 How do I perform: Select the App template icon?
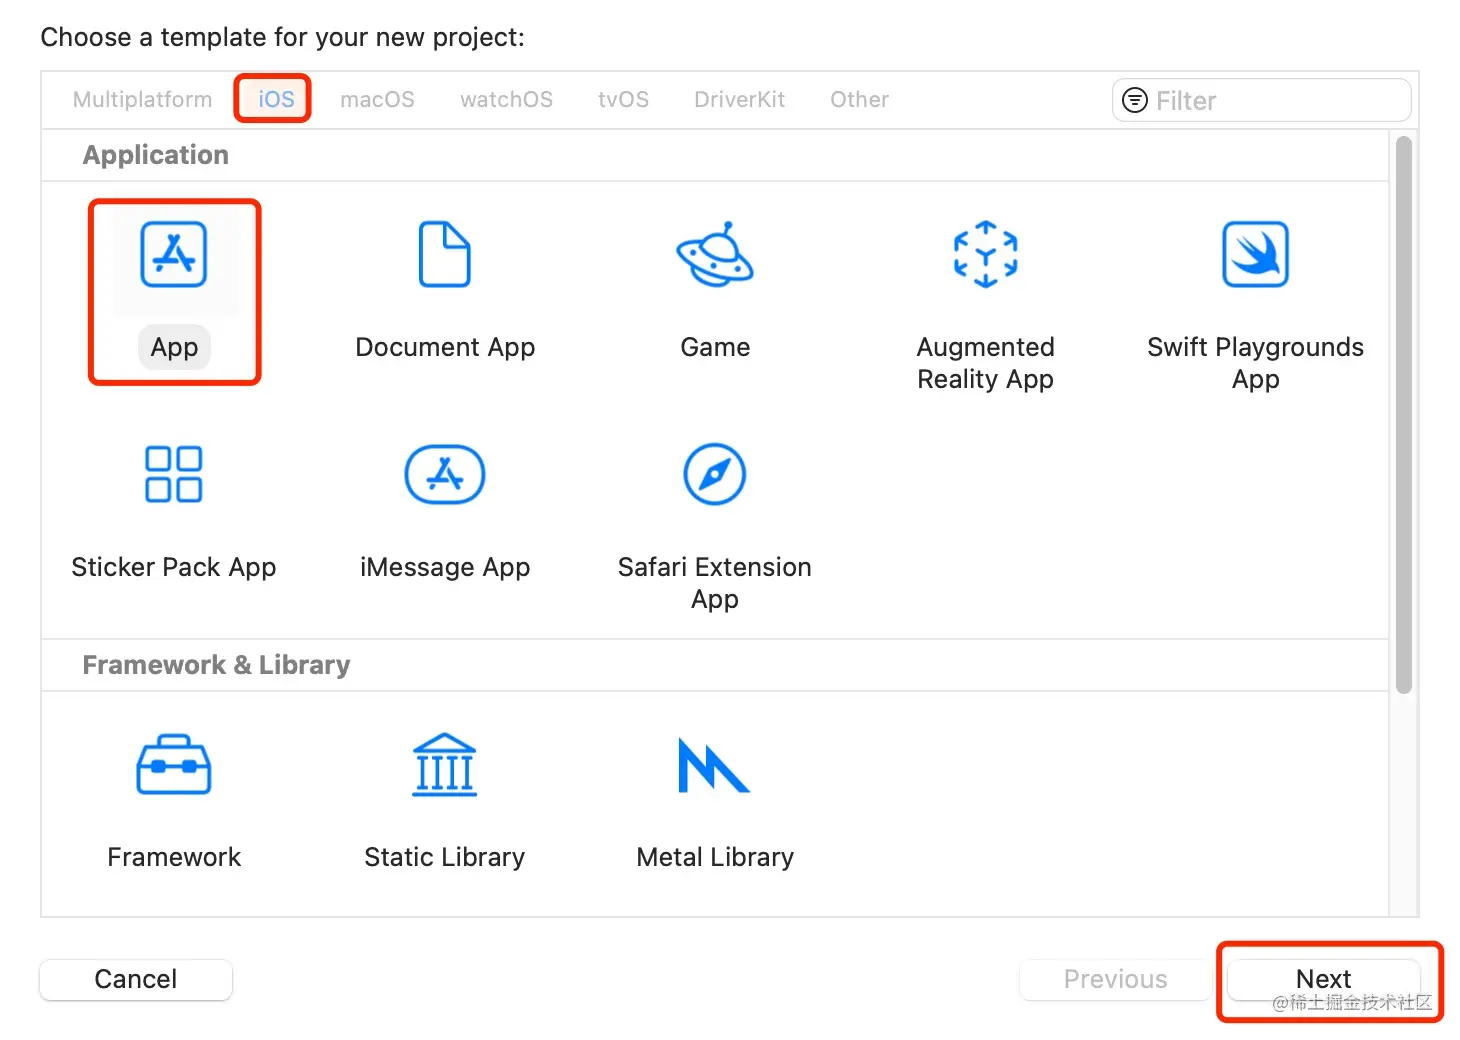tap(174, 256)
